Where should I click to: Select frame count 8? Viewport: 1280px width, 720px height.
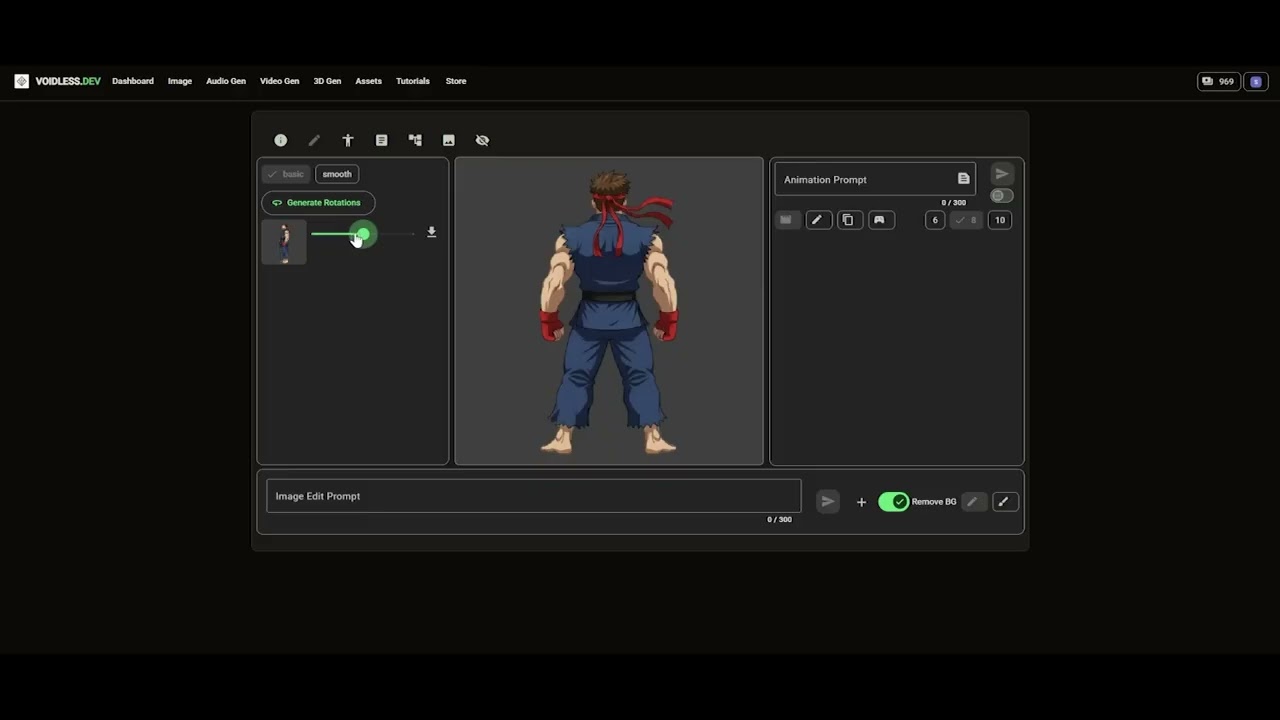[x=966, y=220]
